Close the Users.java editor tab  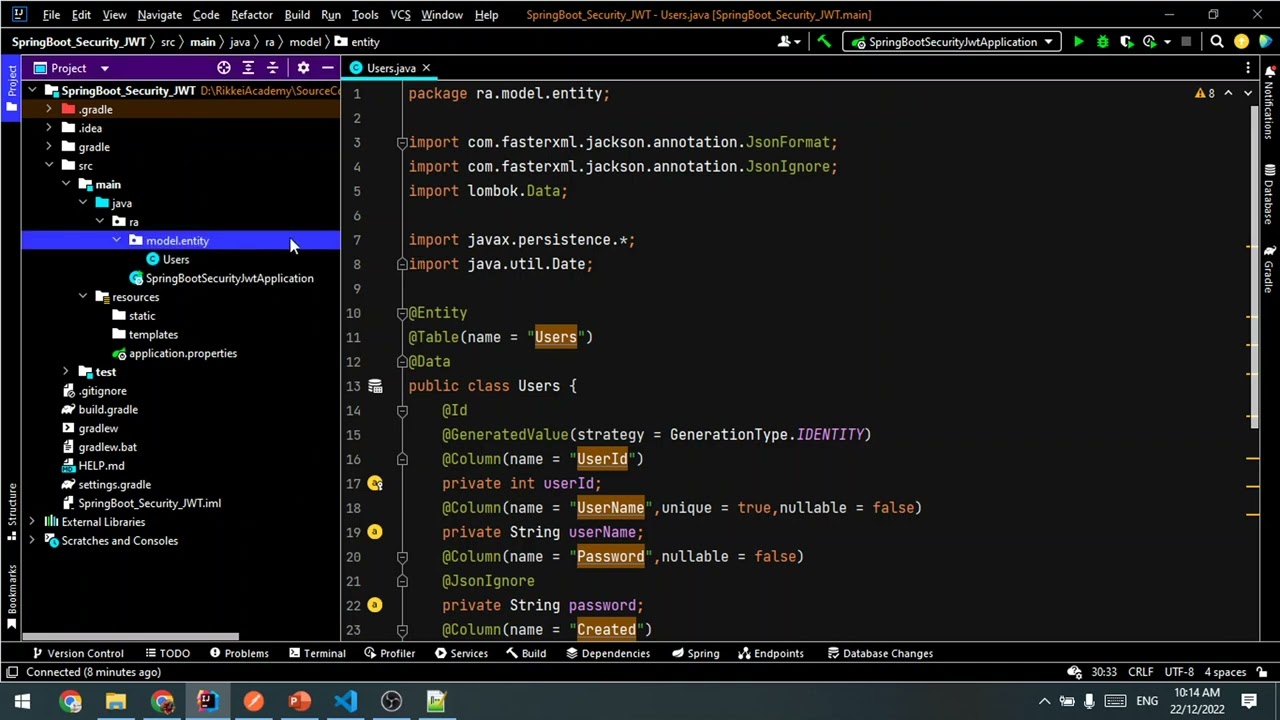[x=425, y=68]
